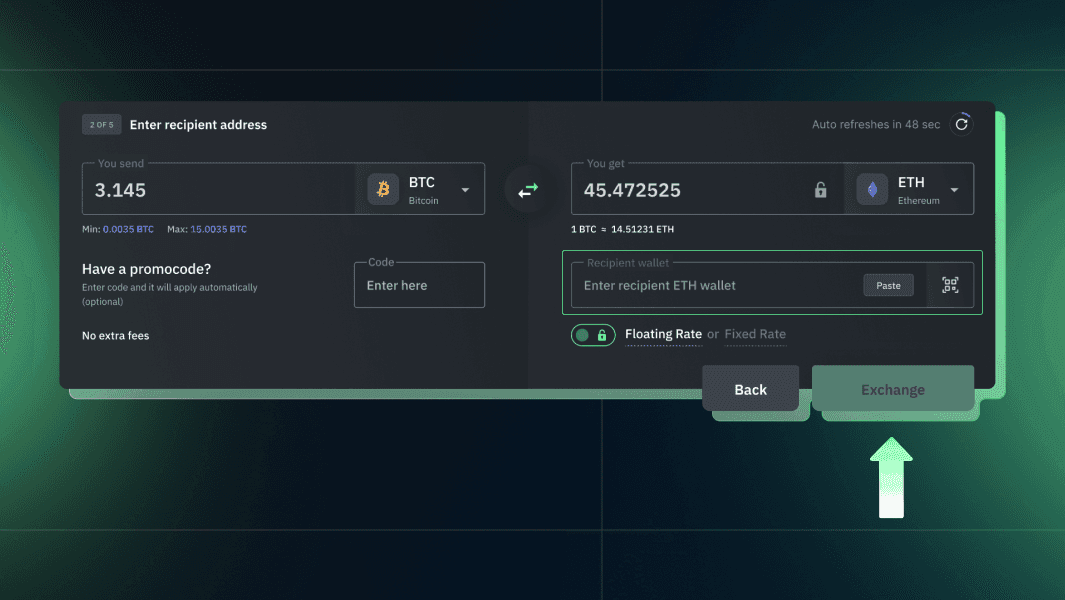Click the Have a promocode? heading
The image size is (1065, 600).
[x=147, y=269]
